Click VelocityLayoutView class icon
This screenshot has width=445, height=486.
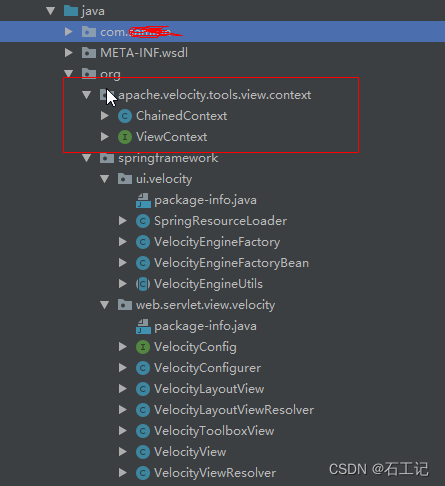pyautogui.click(x=143, y=389)
